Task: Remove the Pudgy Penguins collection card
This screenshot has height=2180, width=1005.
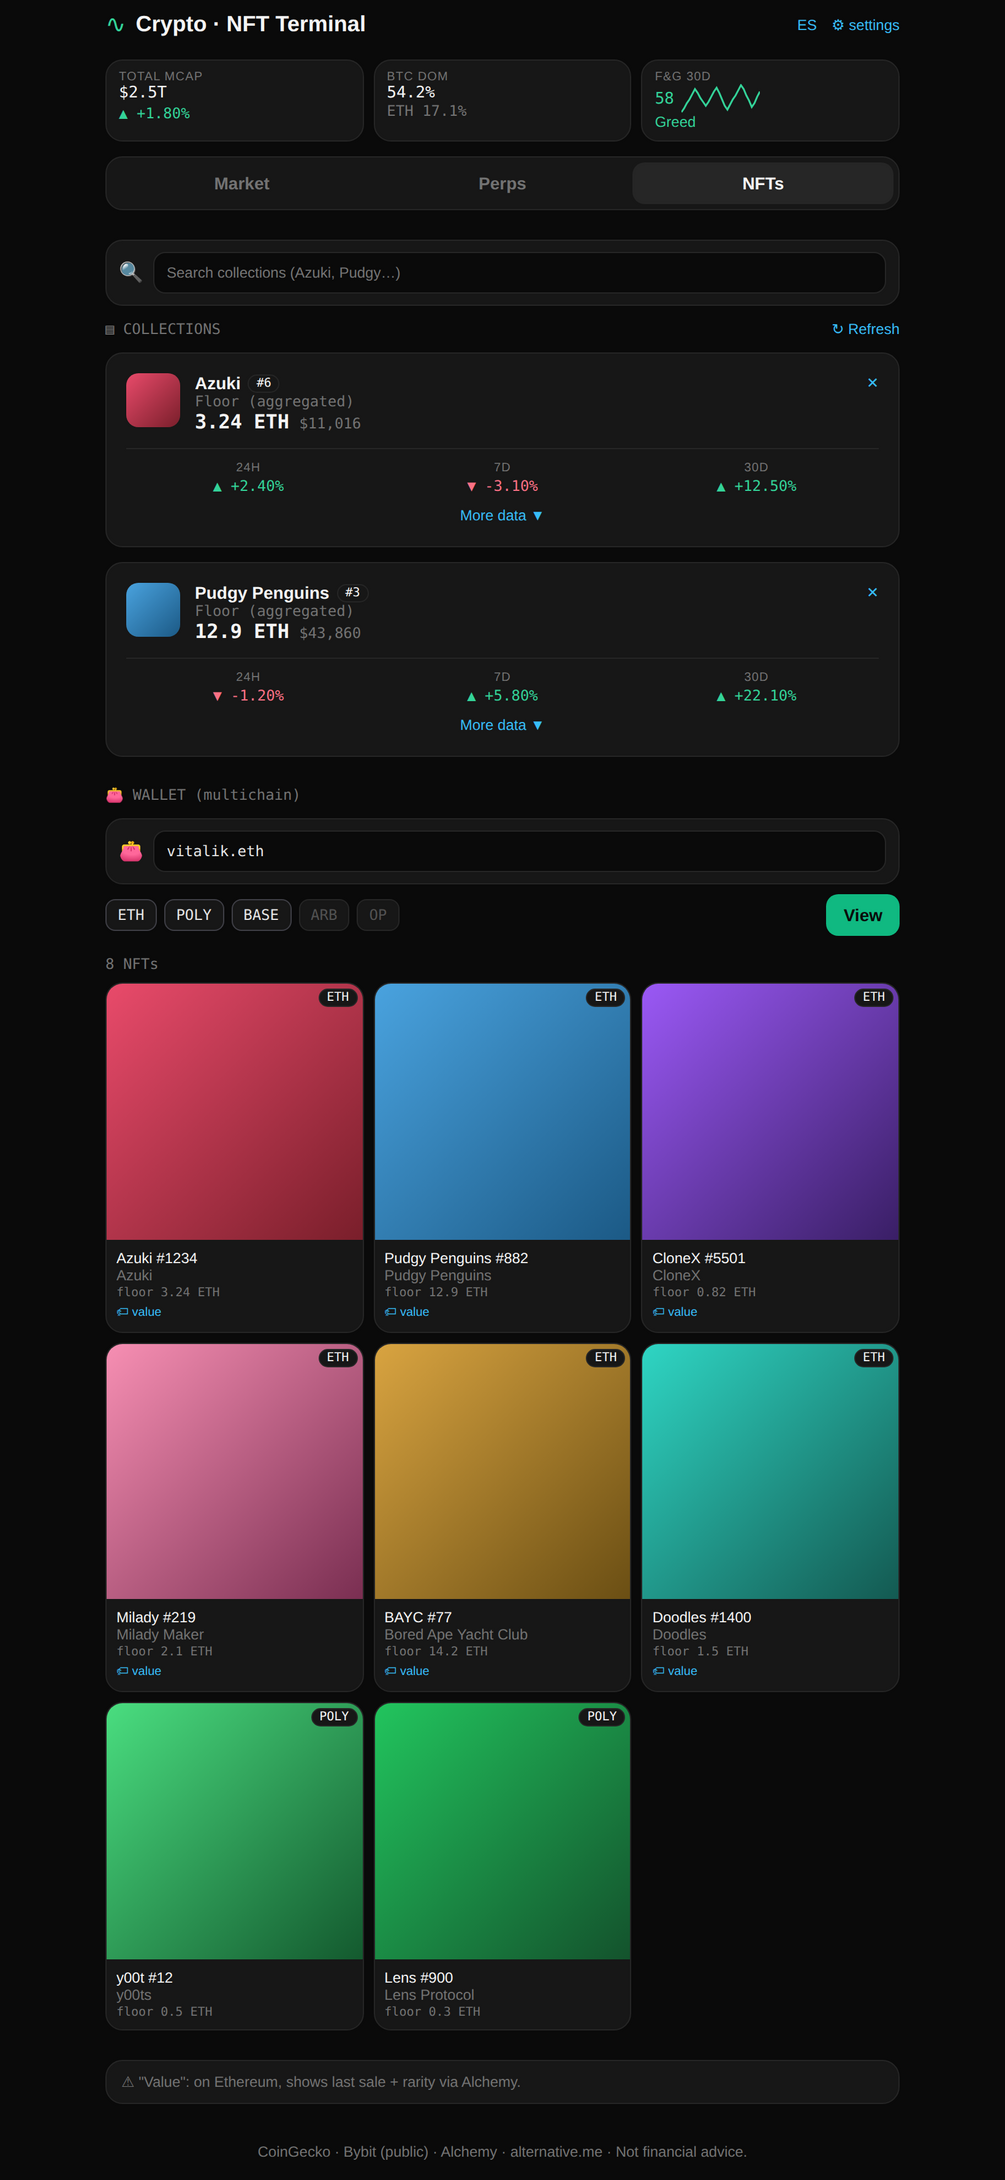Action: click(x=872, y=593)
